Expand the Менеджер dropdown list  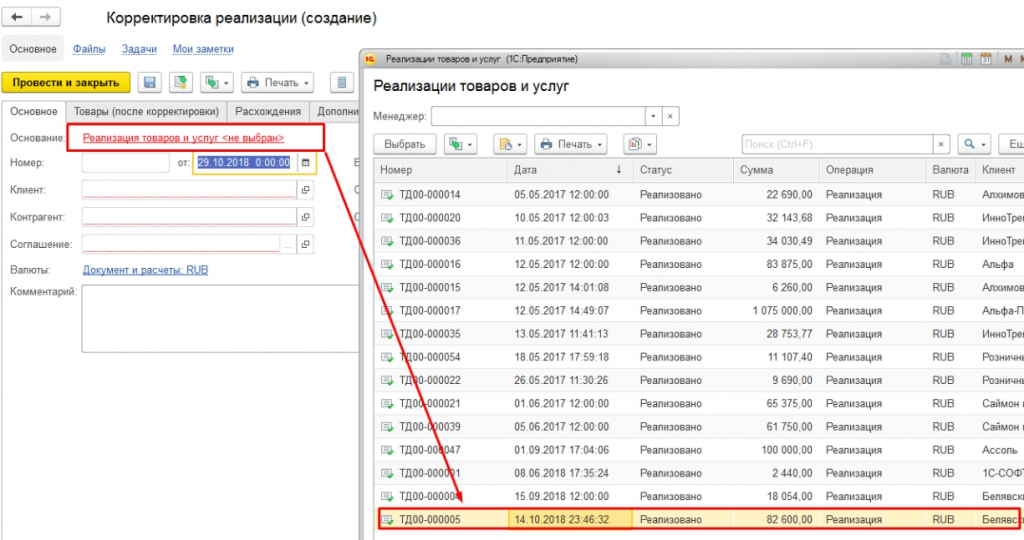click(652, 116)
